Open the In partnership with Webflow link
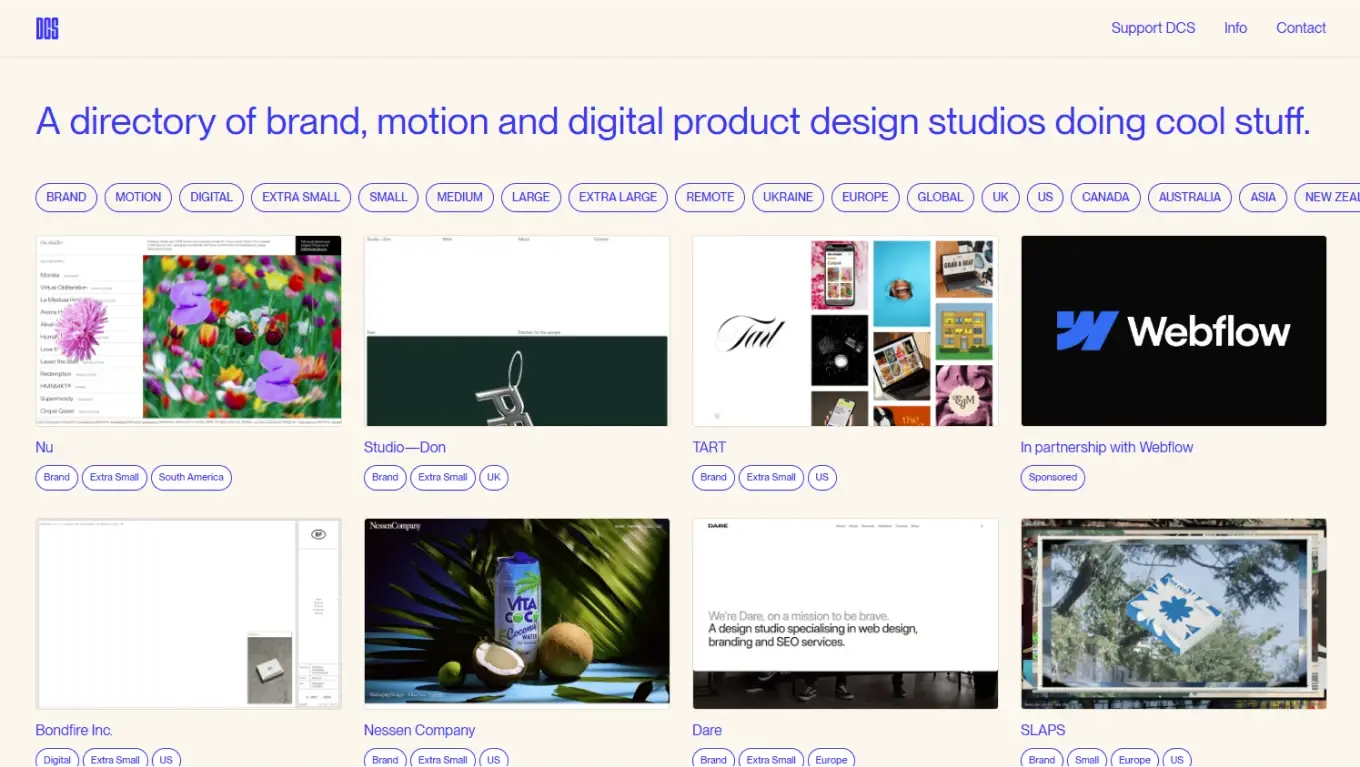1360x767 pixels. point(1106,447)
